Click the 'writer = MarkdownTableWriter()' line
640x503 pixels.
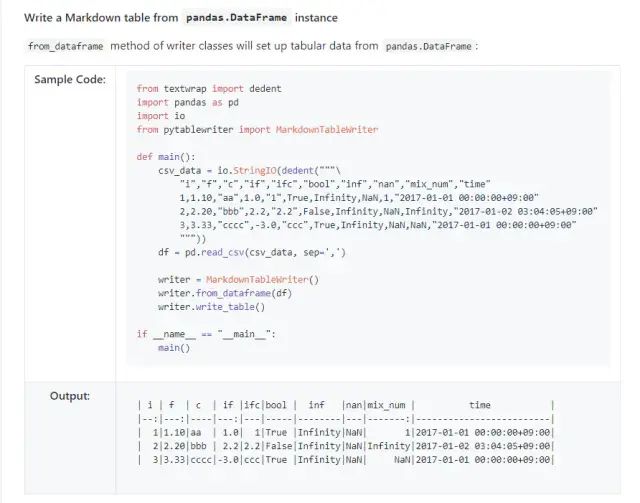(x=238, y=279)
